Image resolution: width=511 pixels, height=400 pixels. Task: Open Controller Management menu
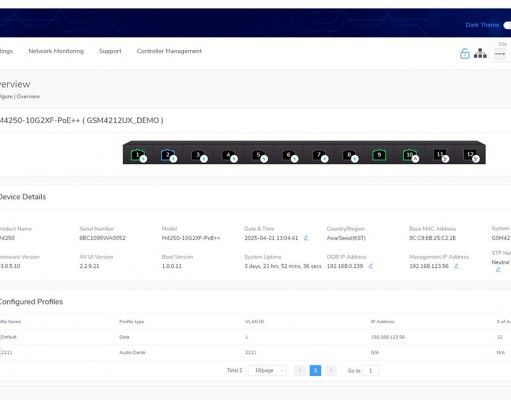click(x=169, y=51)
